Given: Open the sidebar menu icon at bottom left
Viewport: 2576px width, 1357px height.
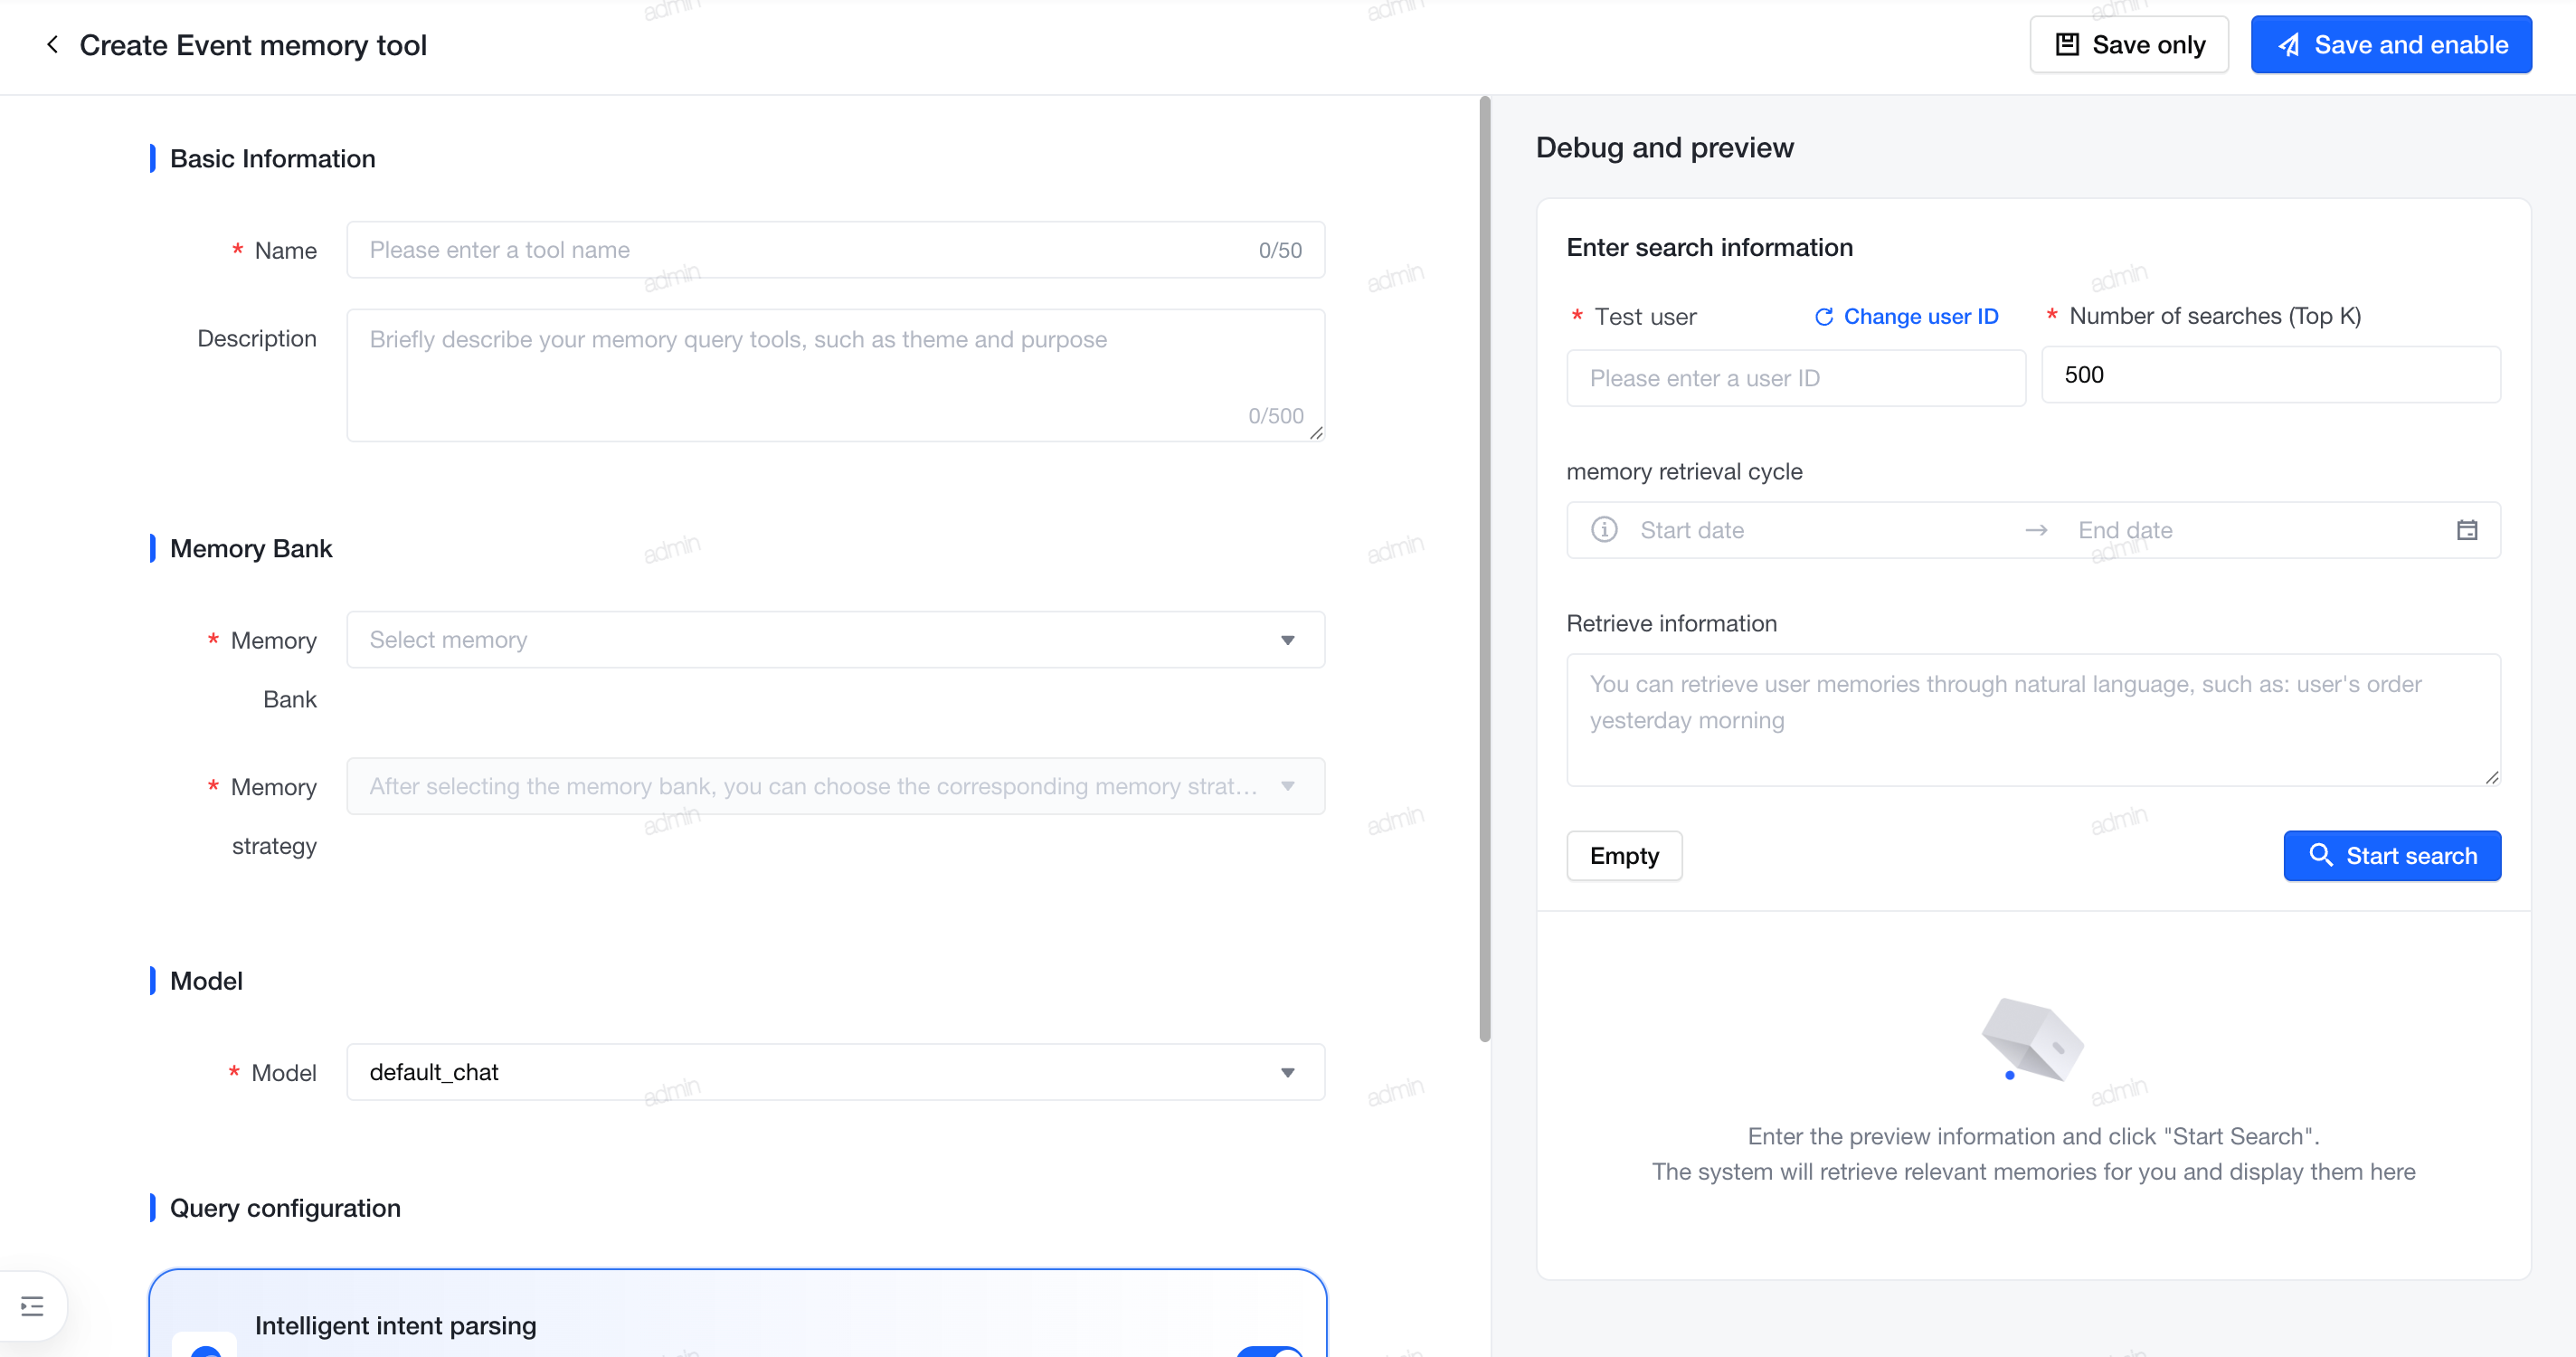Looking at the screenshot, I should click(32, 1305).
